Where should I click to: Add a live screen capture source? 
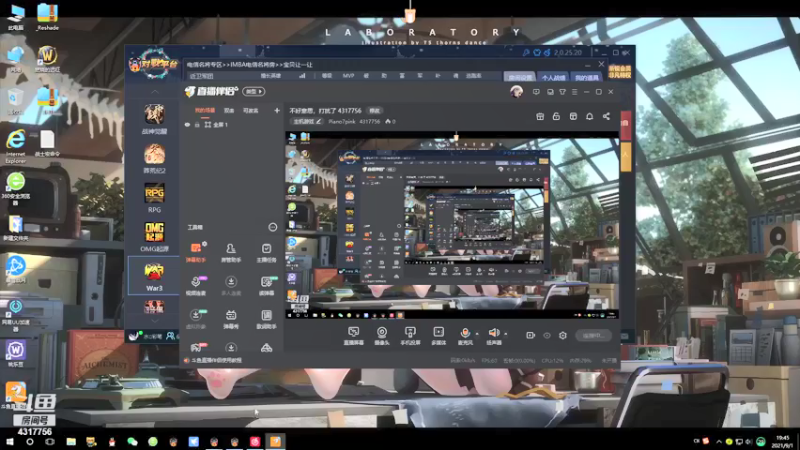pyautogui.click(x=353, y=336)
